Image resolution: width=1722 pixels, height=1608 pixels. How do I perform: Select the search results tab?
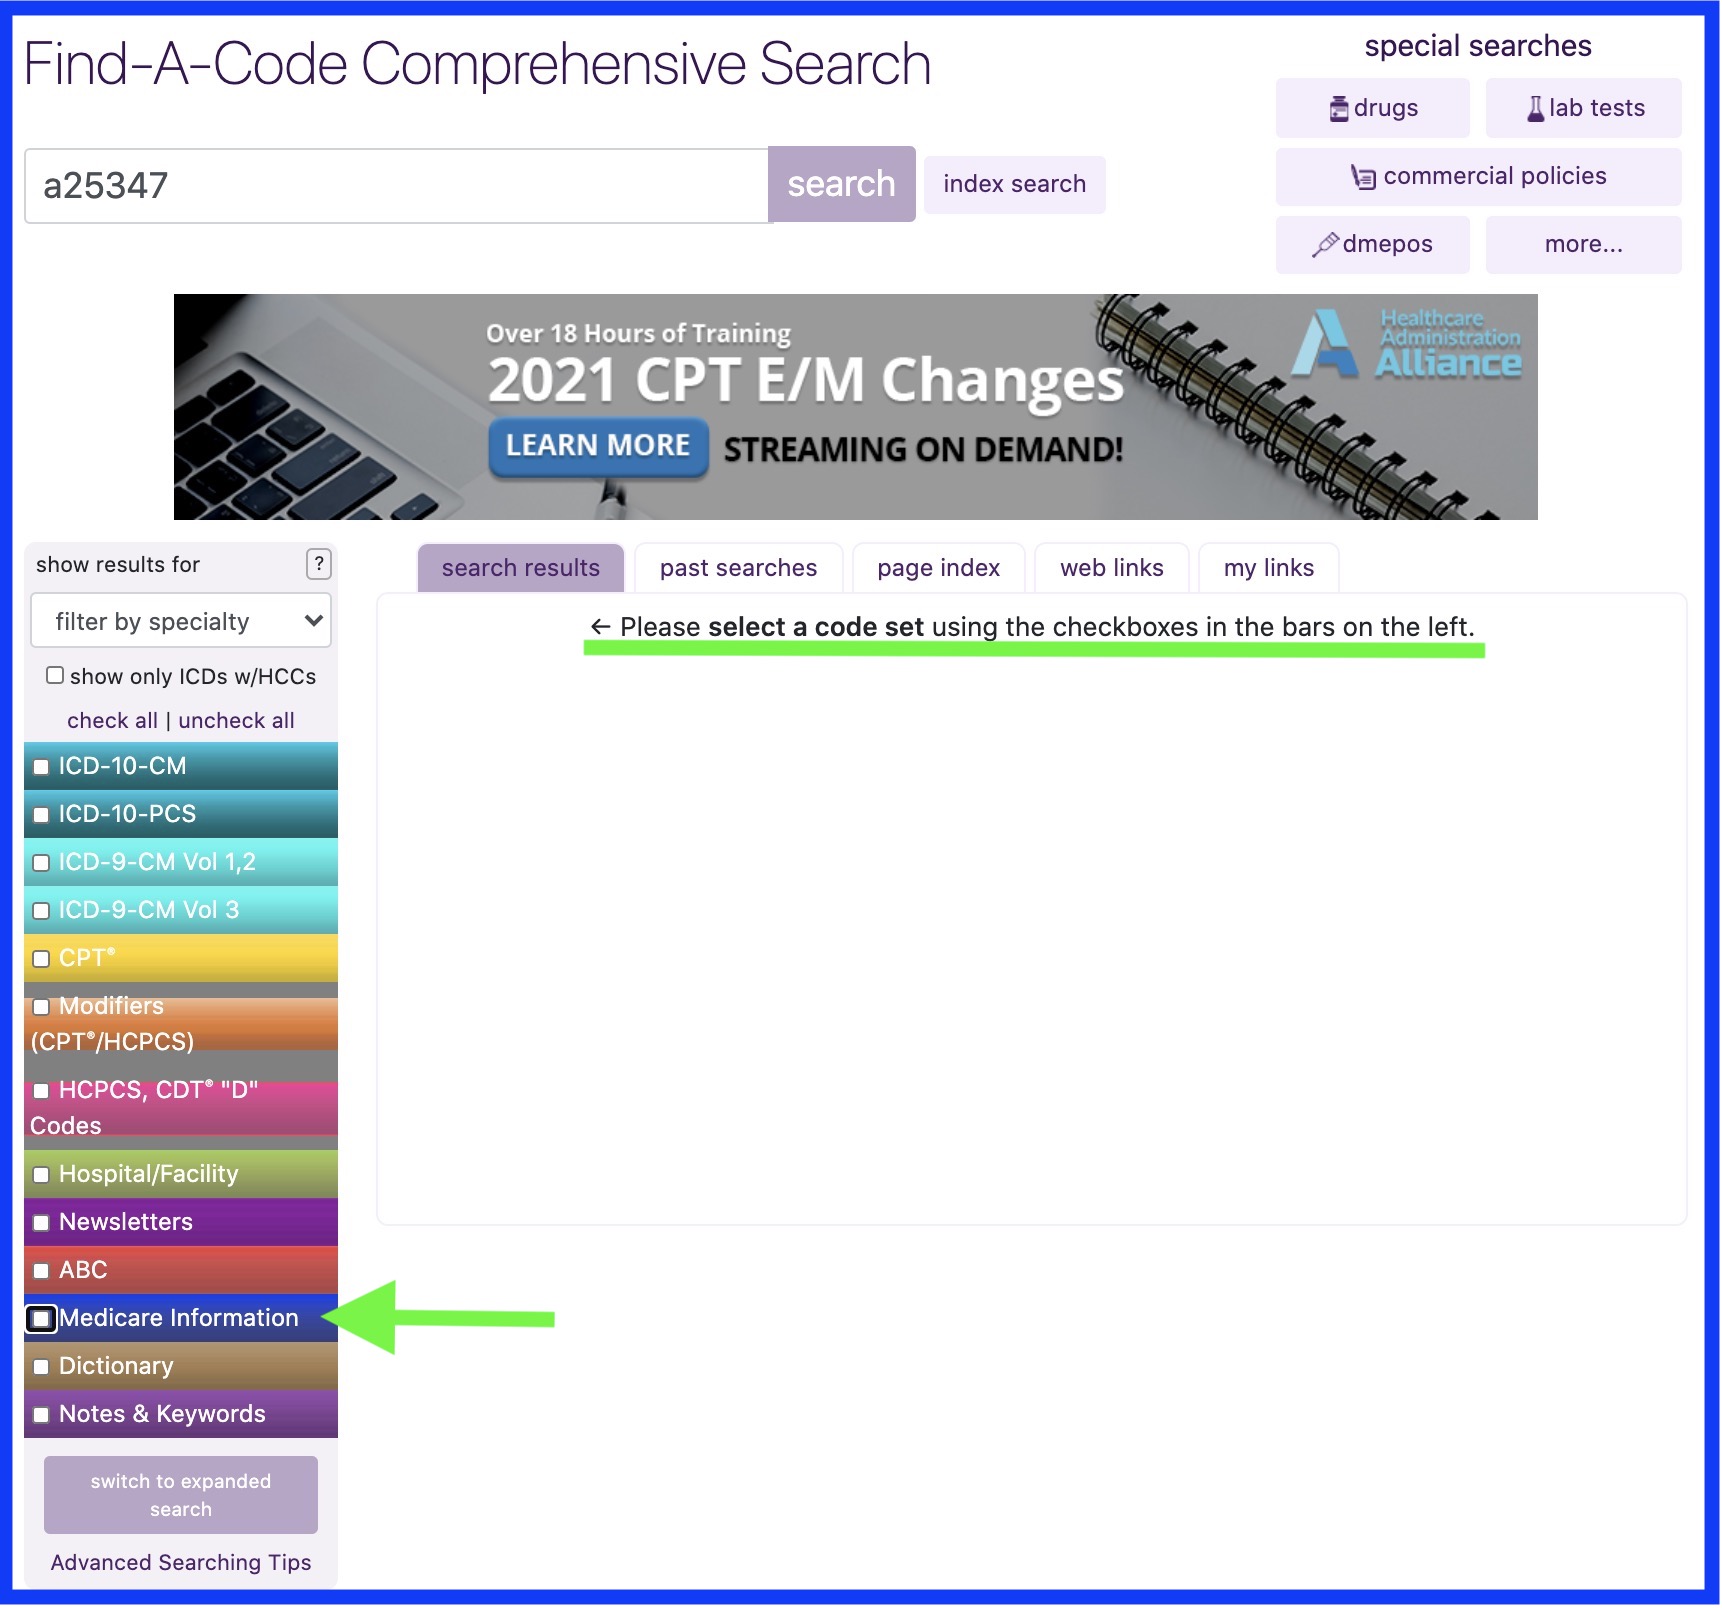click(521, 568)
